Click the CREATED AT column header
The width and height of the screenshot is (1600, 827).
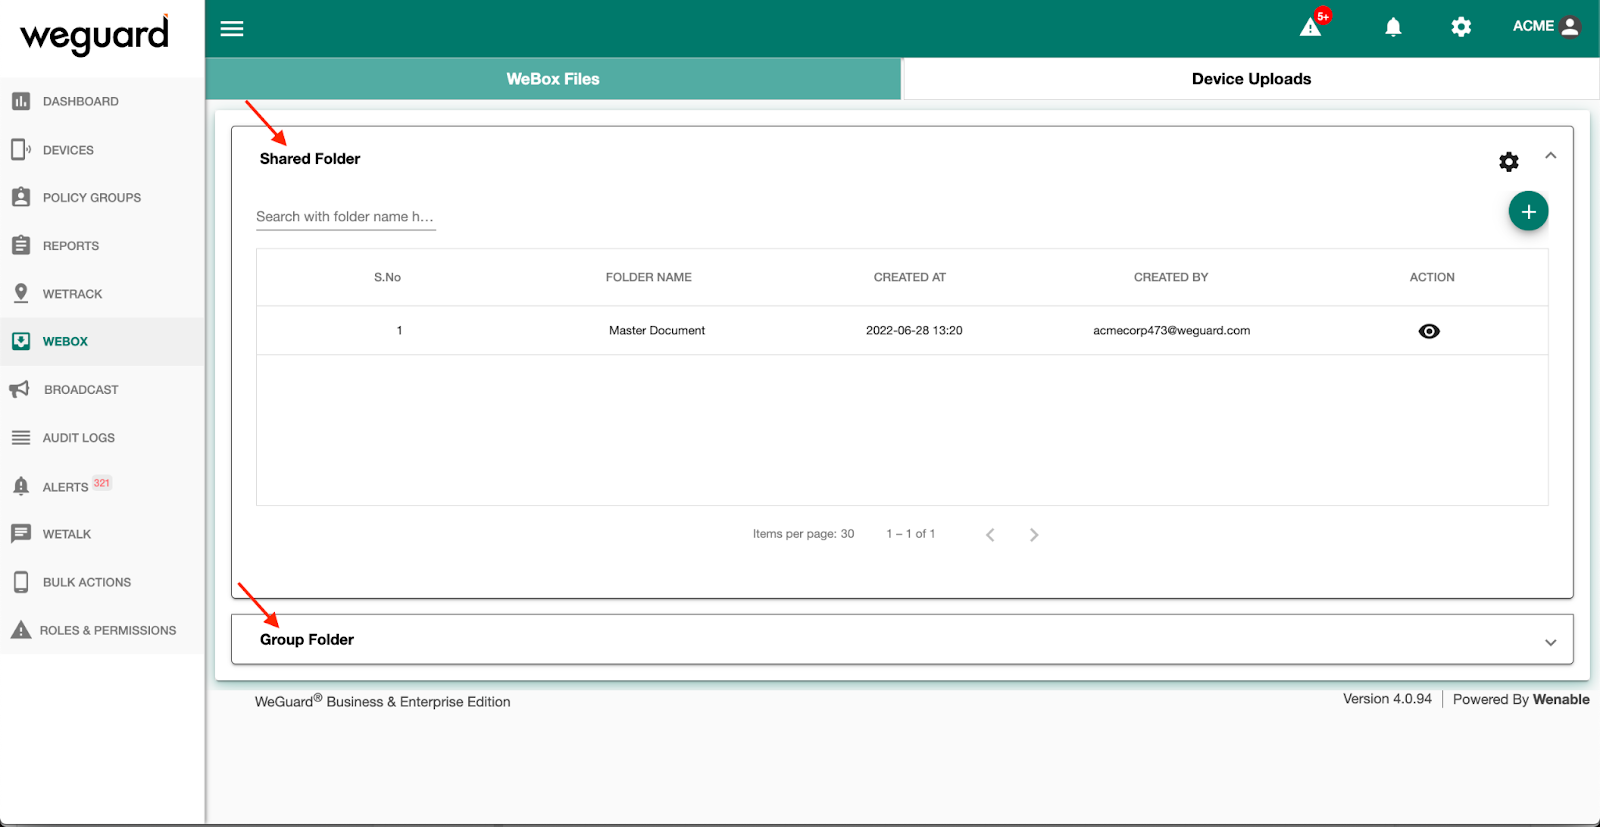click(x=909, y=277)
